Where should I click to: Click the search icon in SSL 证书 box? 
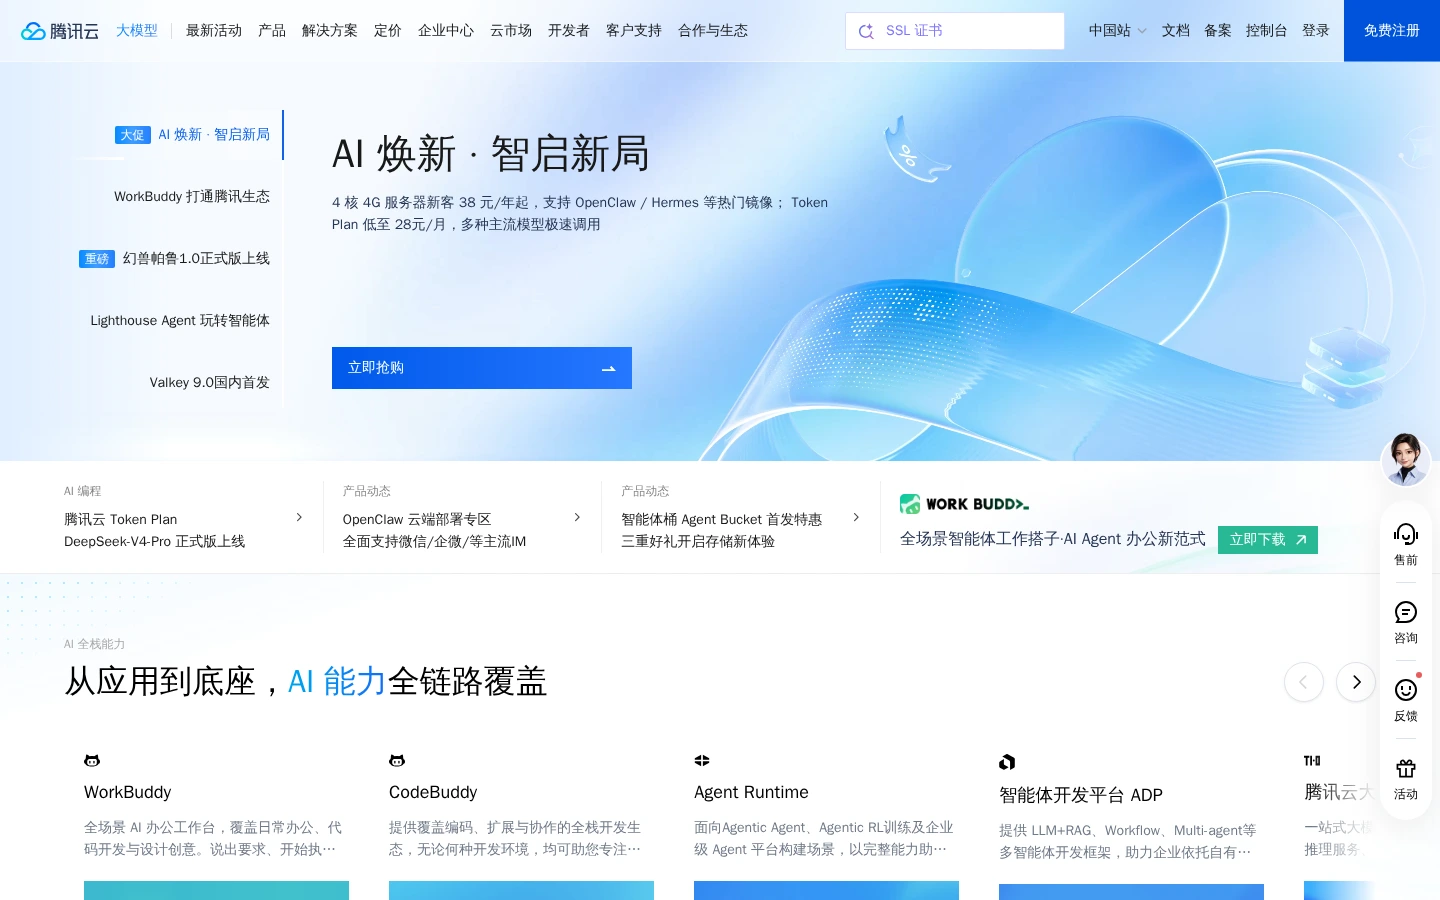coord(866,31)
